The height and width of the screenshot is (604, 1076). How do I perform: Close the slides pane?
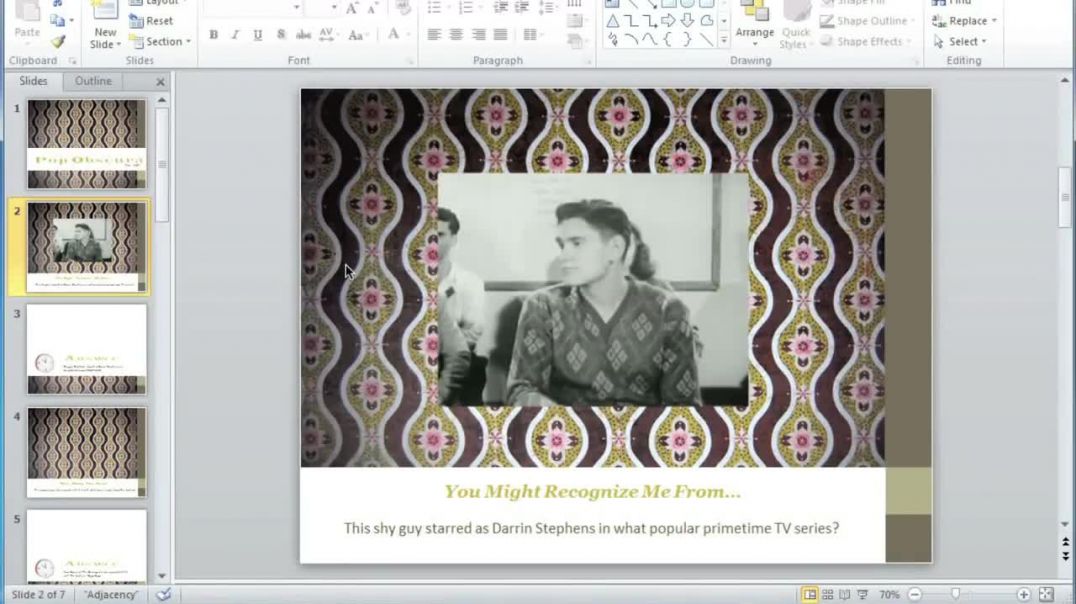tap(161, 82)
